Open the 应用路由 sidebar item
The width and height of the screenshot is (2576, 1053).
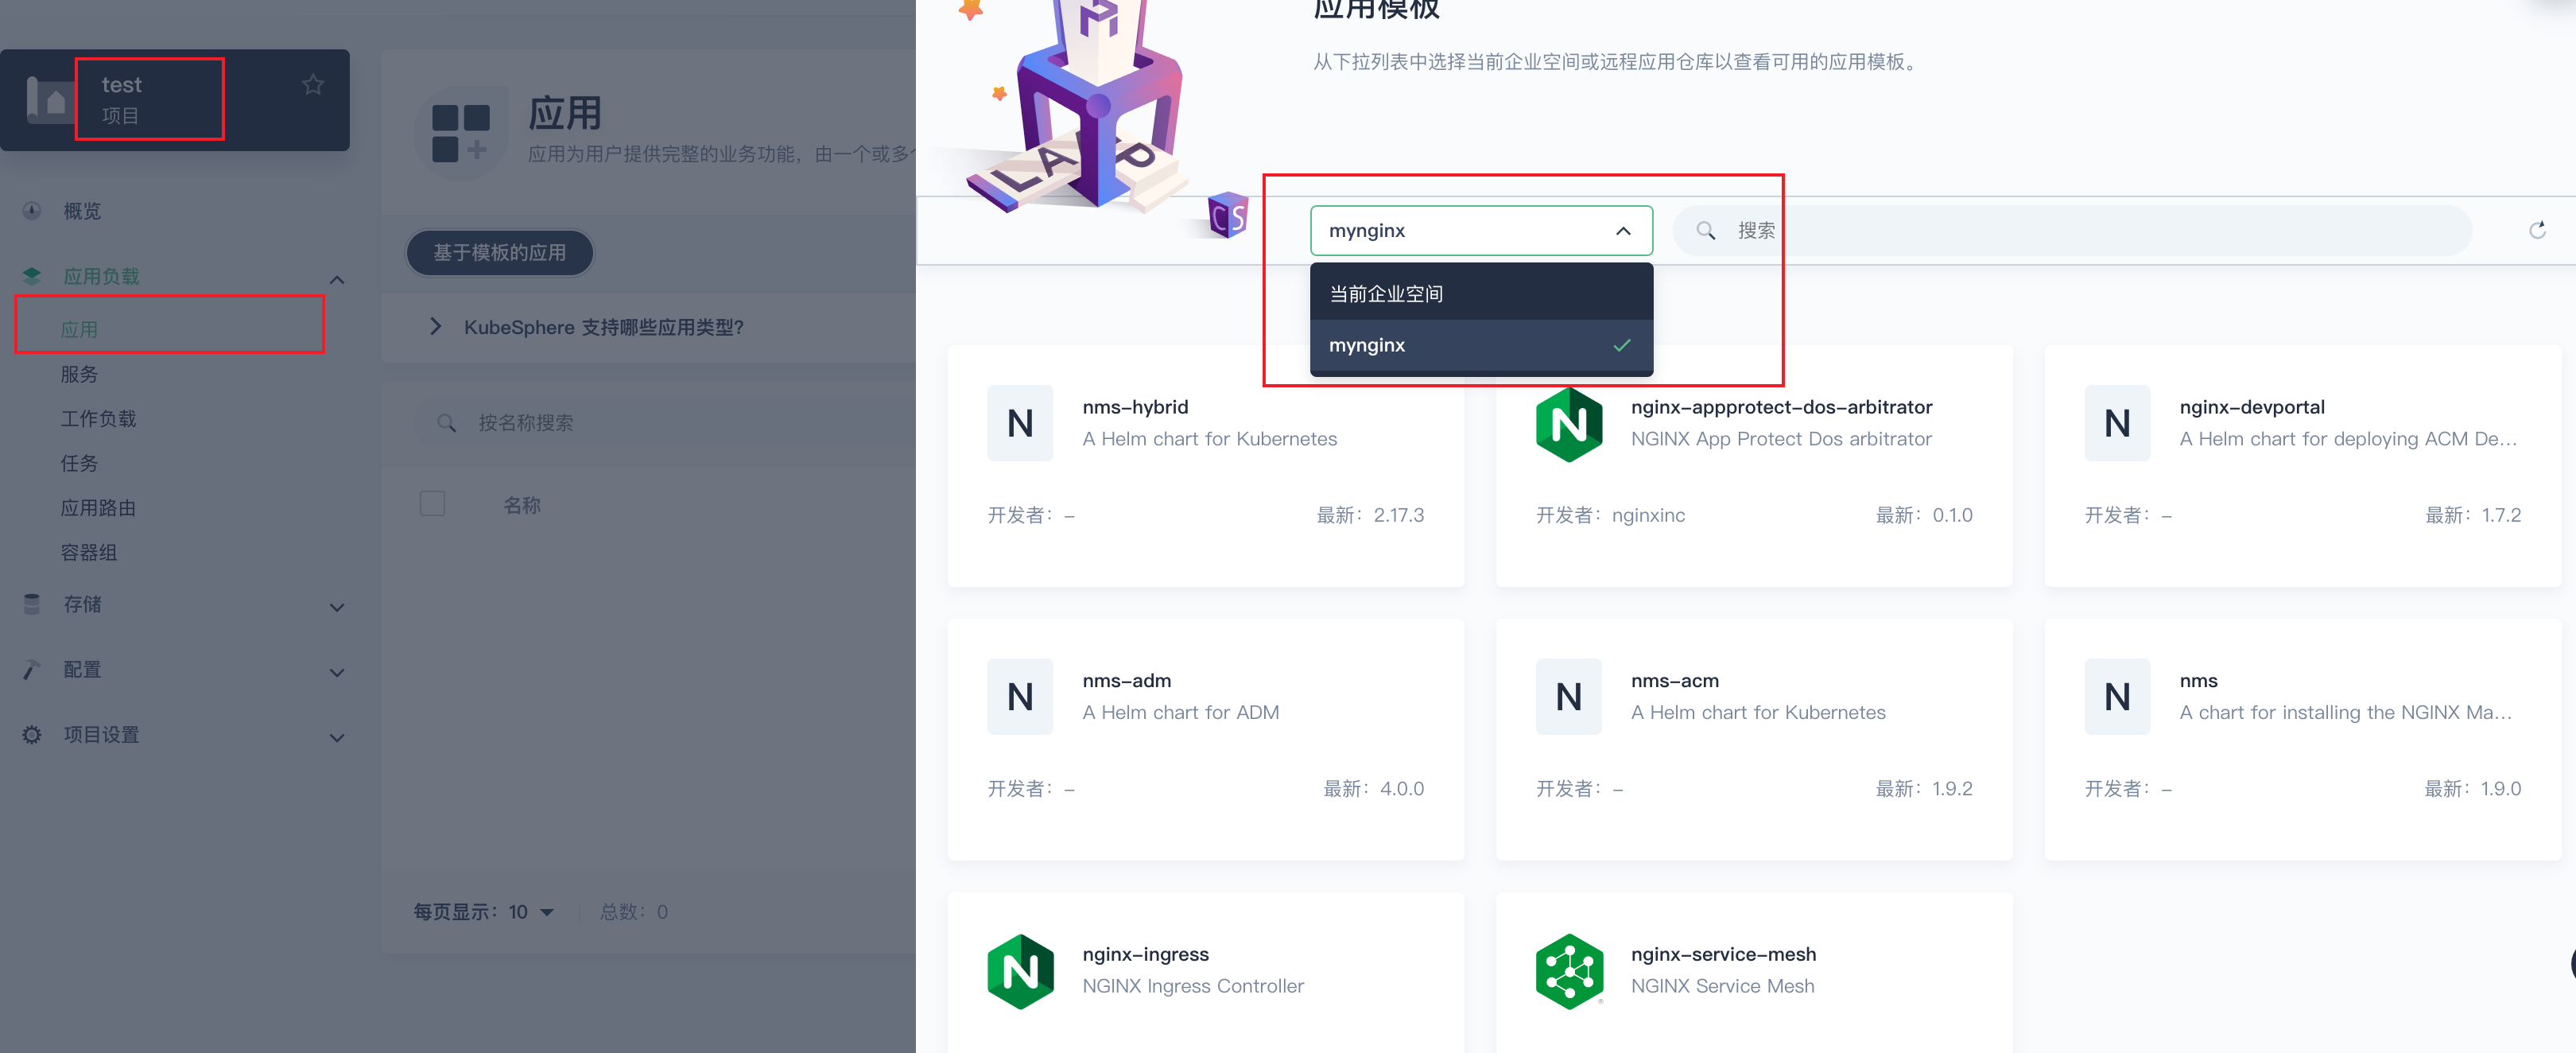[x=98, y=508]
